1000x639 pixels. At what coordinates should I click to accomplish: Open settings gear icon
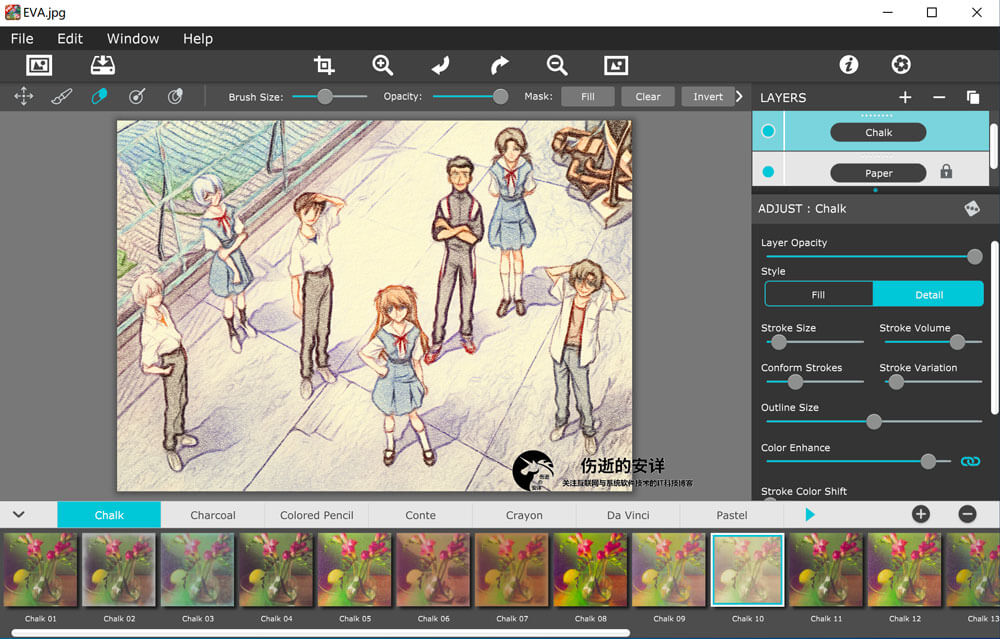[x=901, y=64]
